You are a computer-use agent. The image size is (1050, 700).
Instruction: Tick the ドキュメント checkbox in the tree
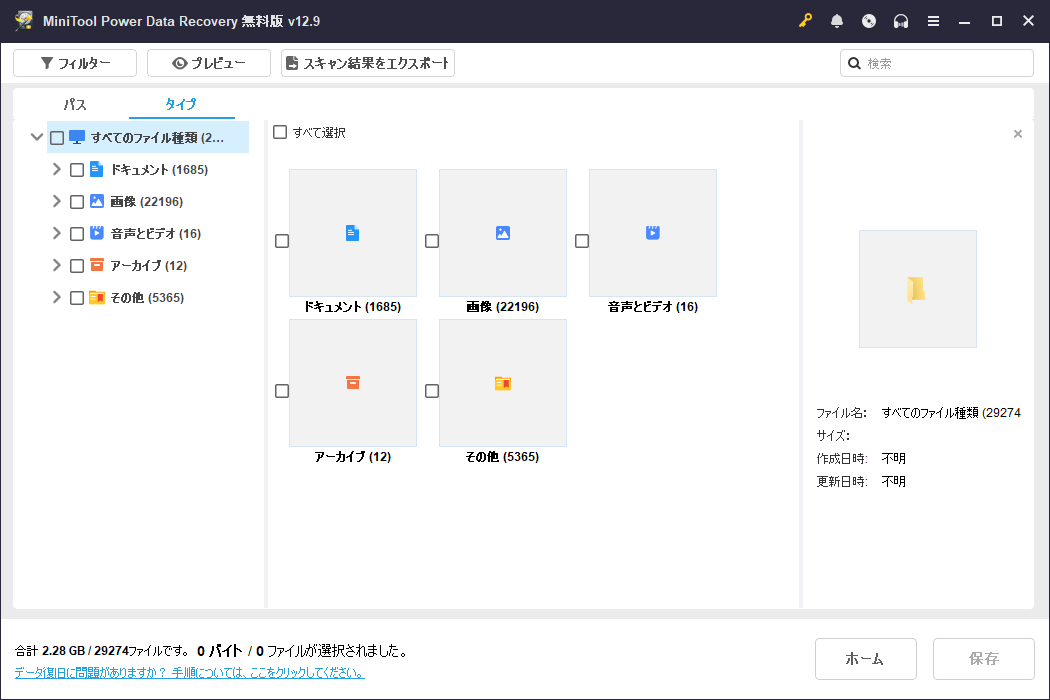point(77,170)
